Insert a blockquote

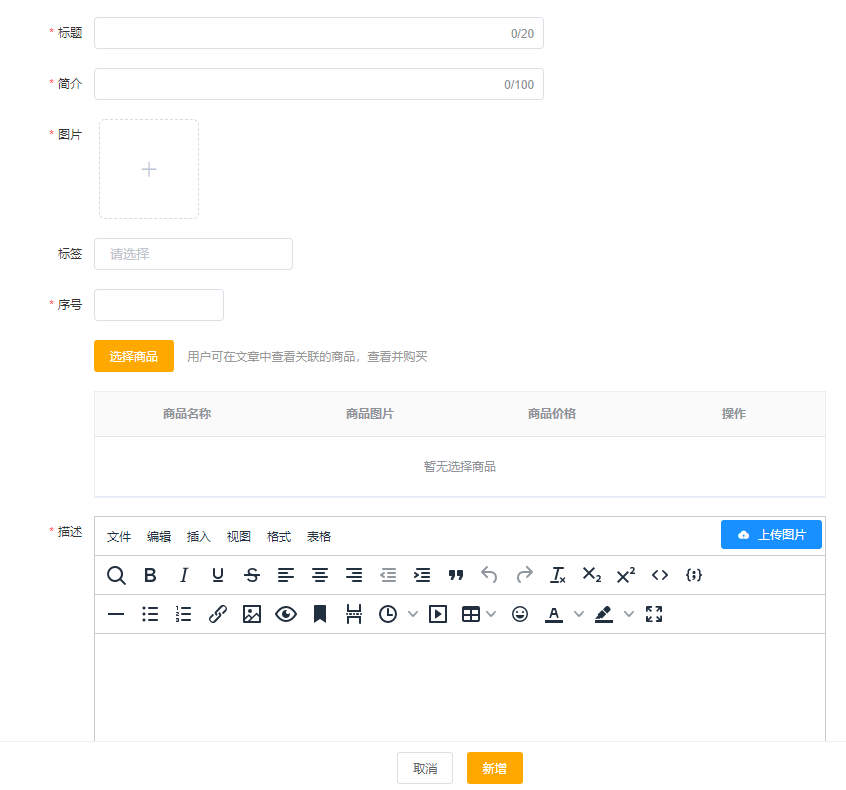[456, 575]
